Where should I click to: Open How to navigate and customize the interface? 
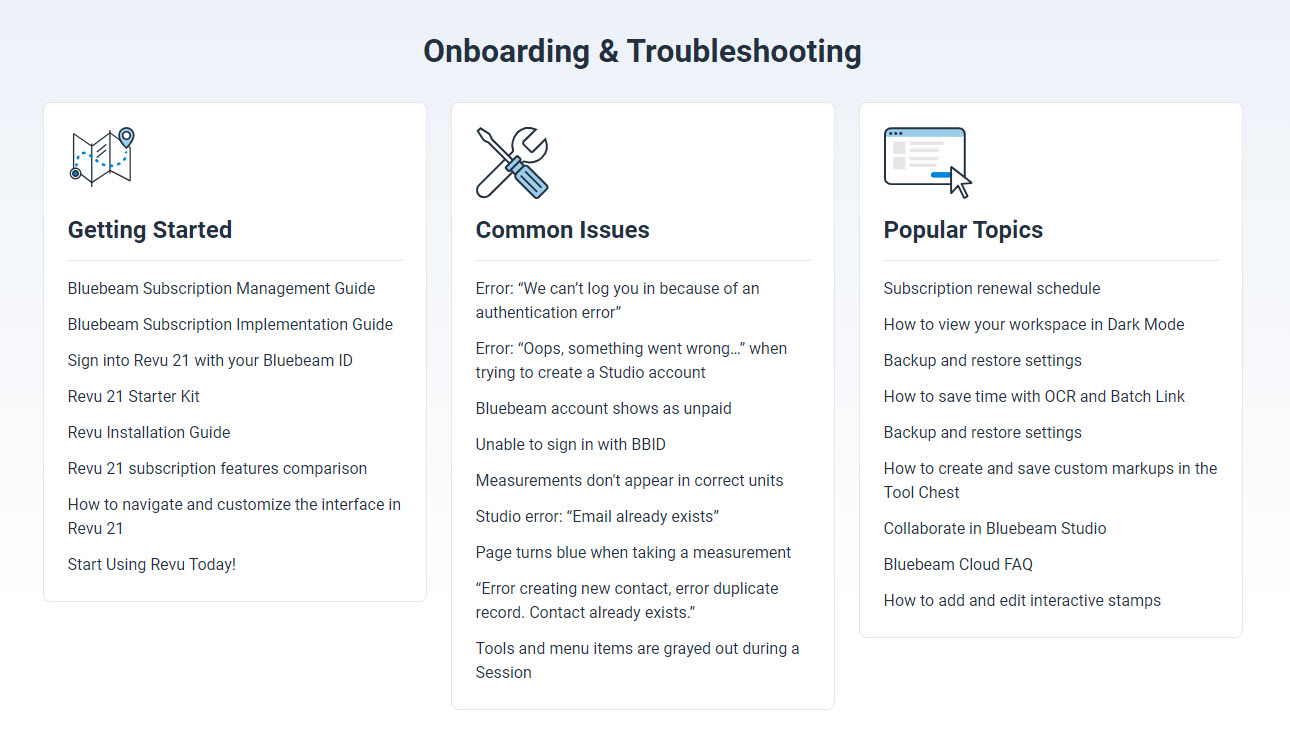point(234,516)
